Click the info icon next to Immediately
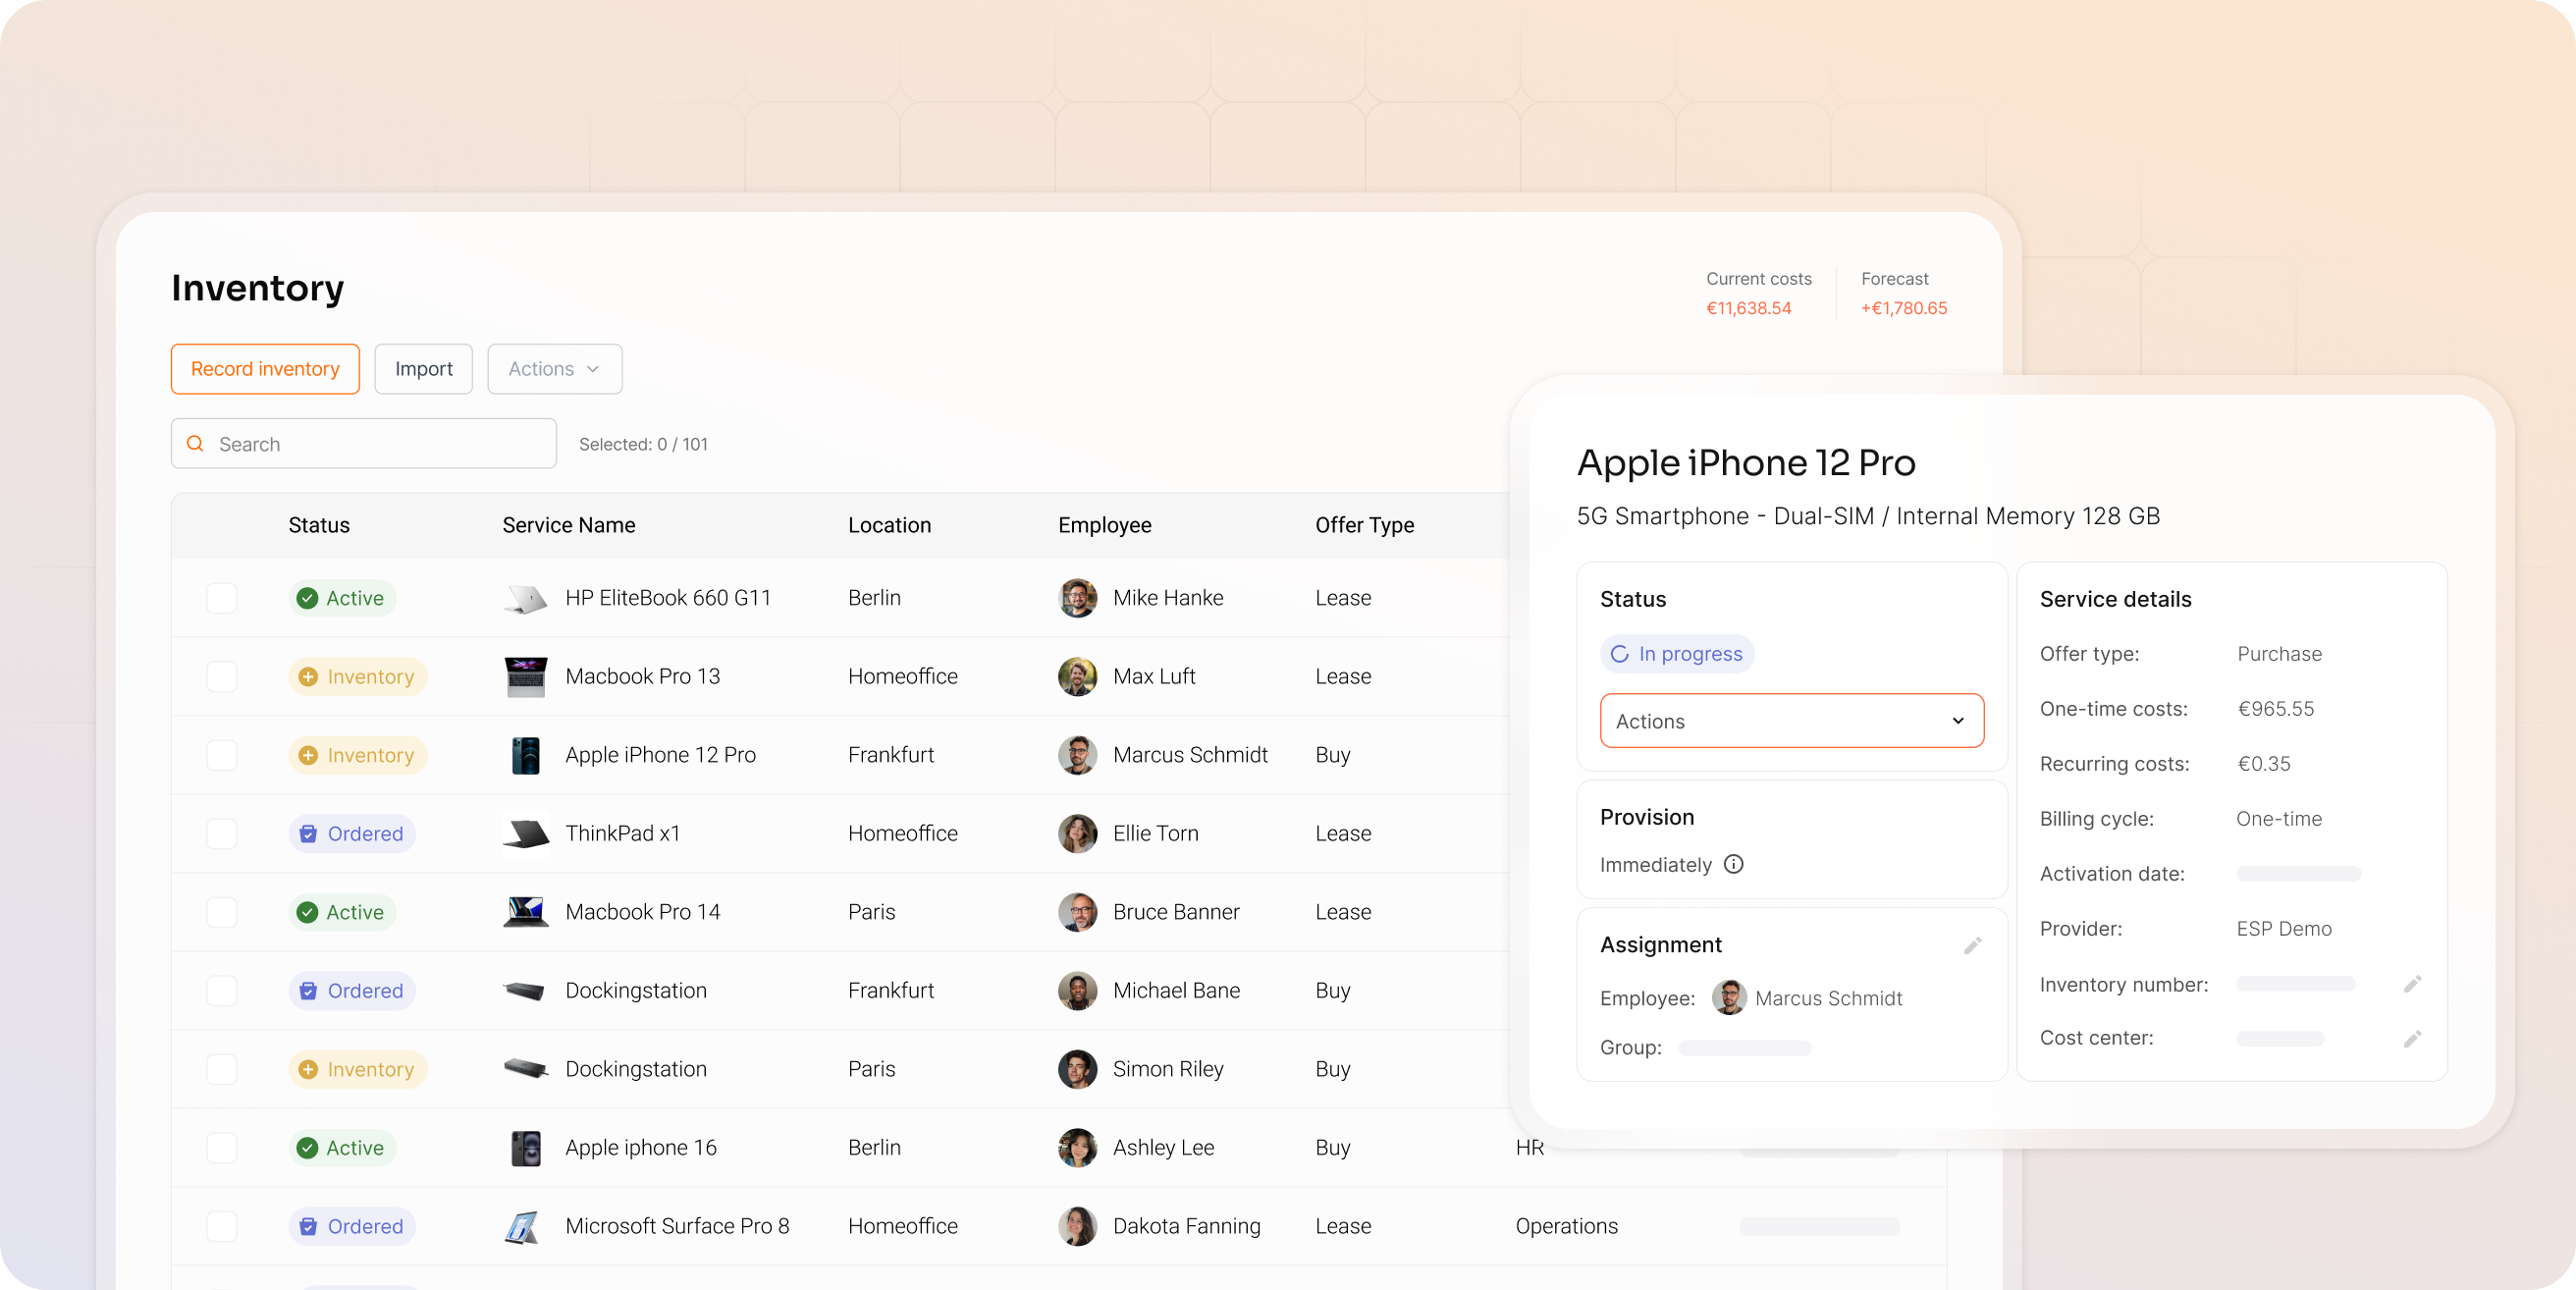 [x=1734, y=864]
